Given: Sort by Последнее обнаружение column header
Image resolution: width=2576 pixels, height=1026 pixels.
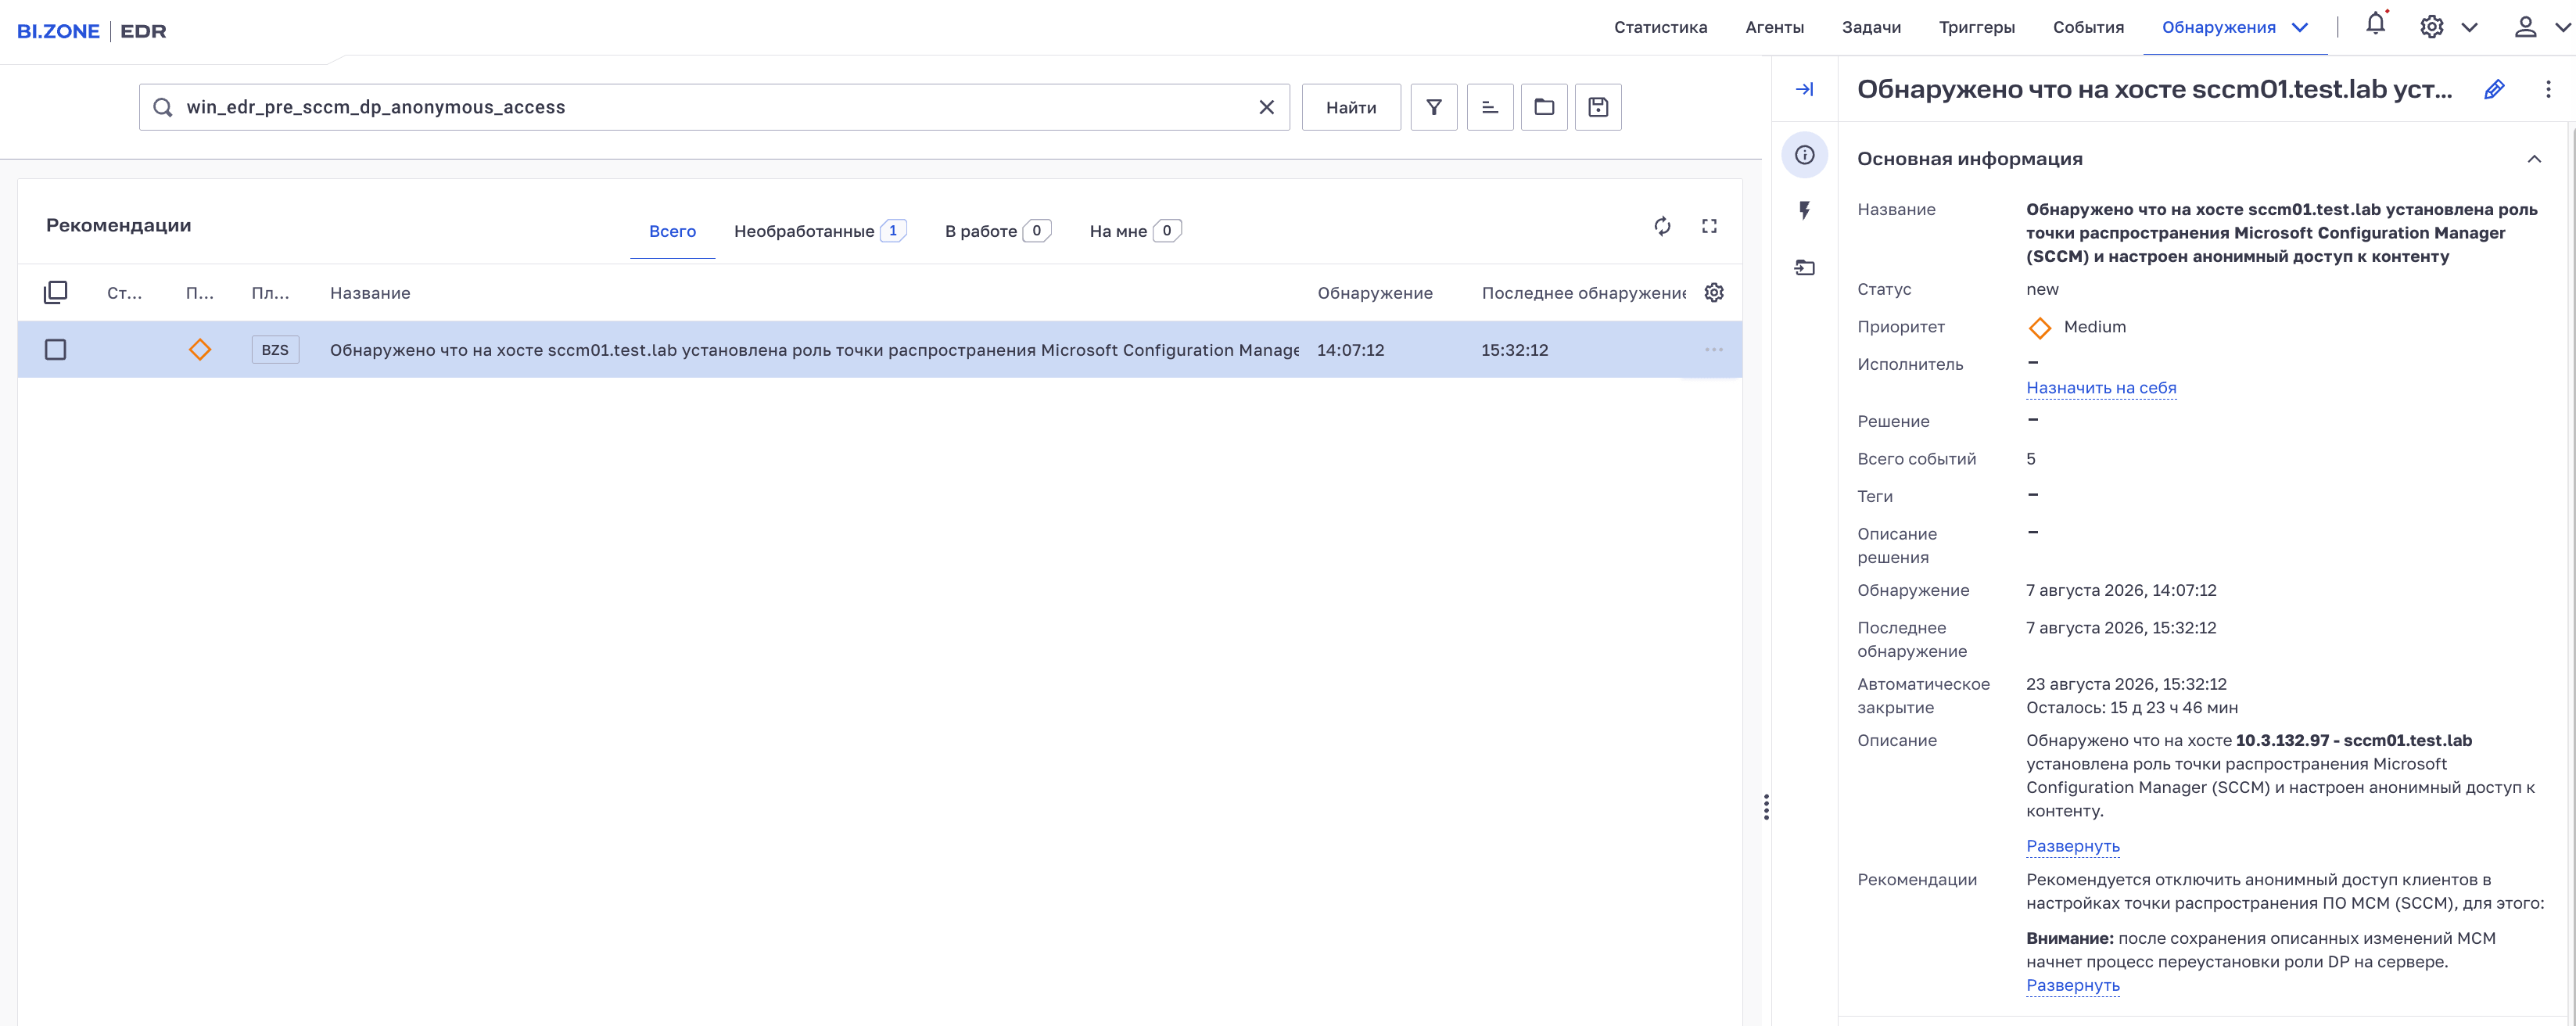Looking at the screenshot, I should pyautogui.click(x=1584, y=293).
